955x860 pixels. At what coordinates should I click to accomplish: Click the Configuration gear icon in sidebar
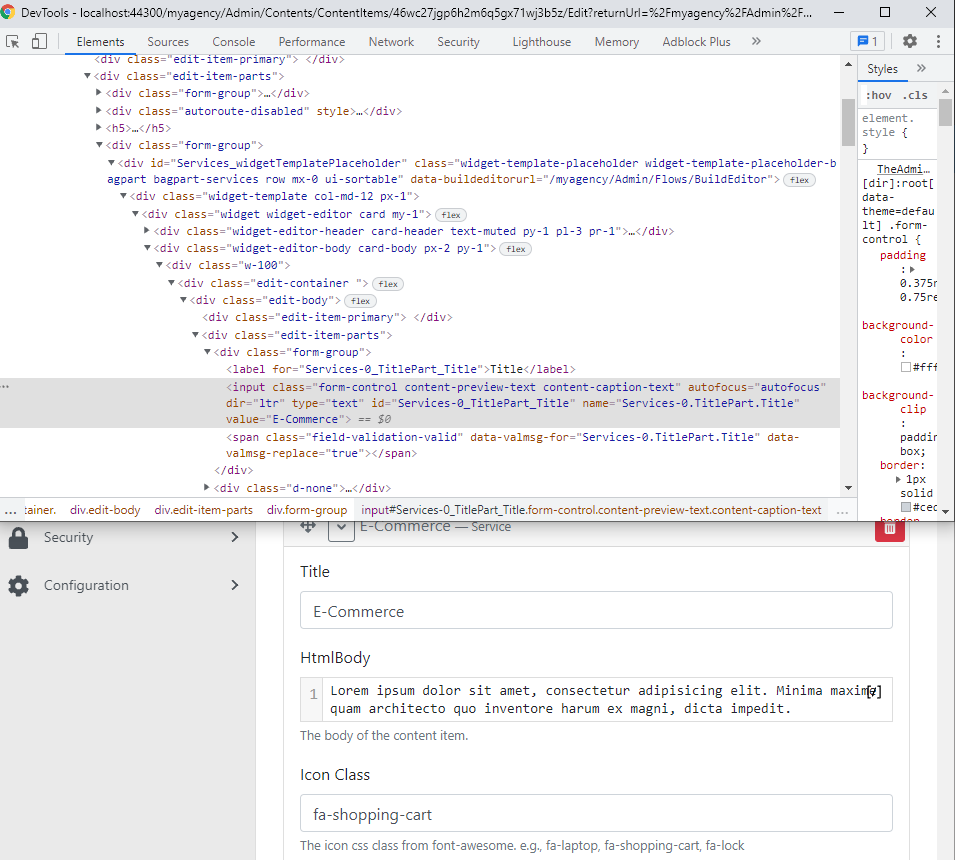(x=18, y=585)
